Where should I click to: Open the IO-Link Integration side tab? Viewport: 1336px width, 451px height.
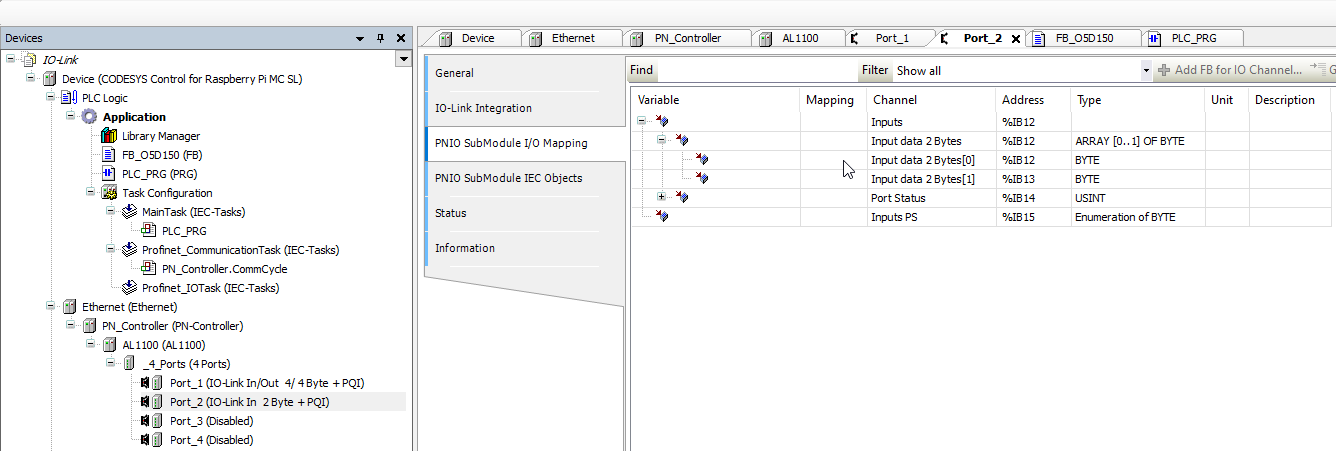tap(524, 108)
